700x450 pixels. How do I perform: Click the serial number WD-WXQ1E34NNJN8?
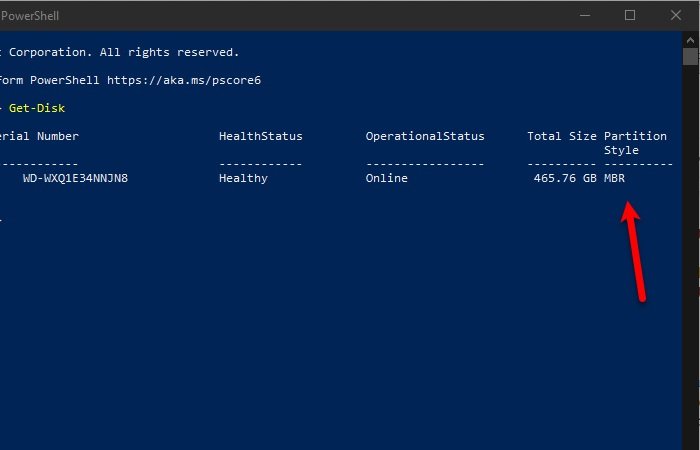point(75,178)
